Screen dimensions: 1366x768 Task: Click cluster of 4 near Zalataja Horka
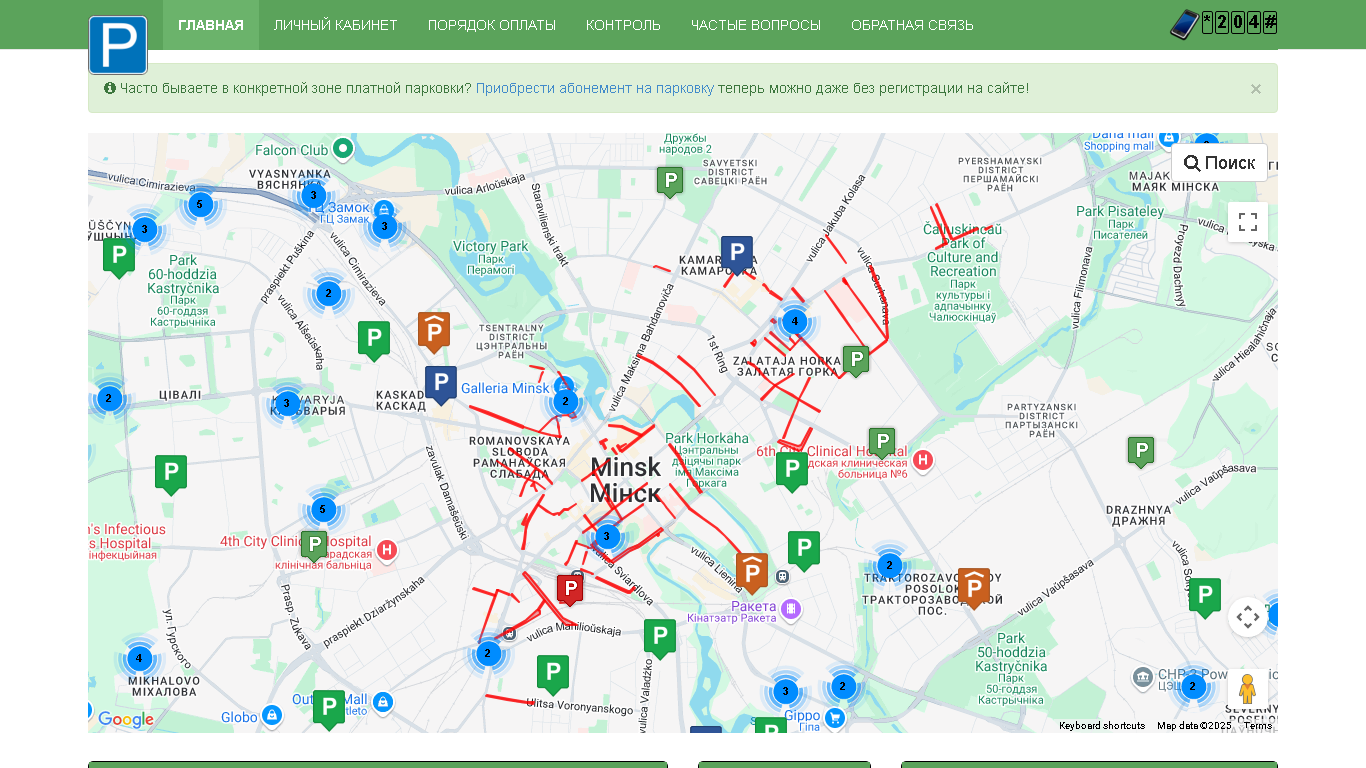coord(794,322)
